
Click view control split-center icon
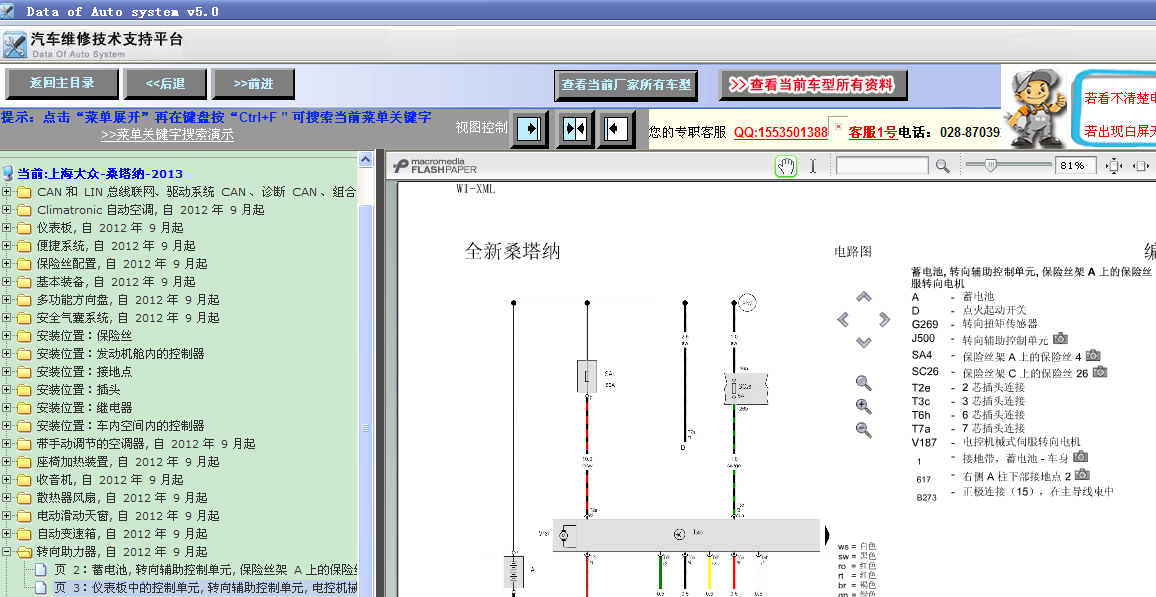[574, 129]
